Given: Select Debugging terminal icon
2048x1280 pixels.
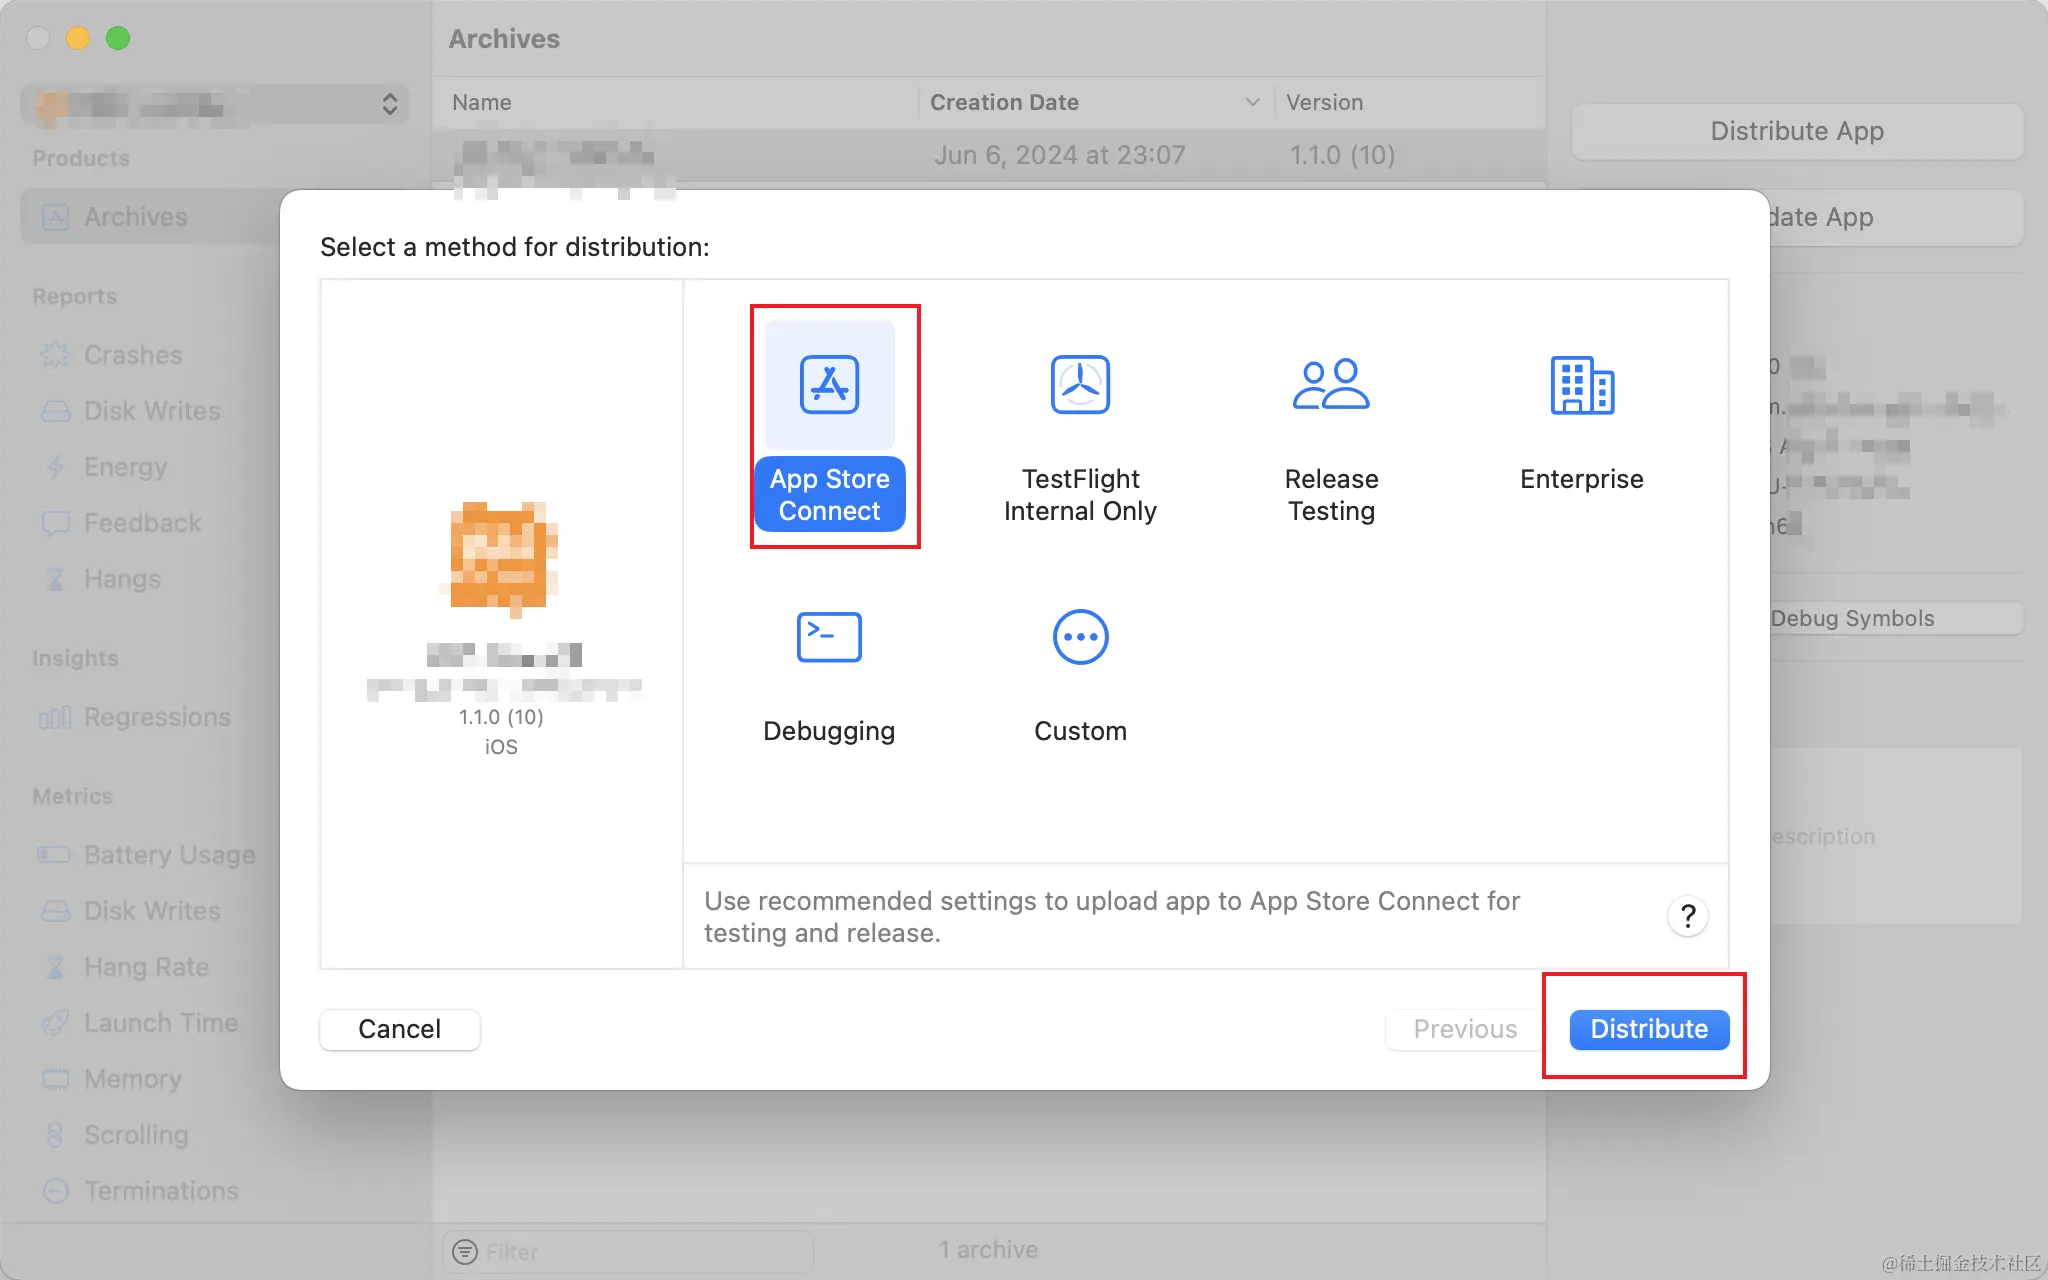Looking at the screenshot, I should pyautogui.click(x=829, y=637).
